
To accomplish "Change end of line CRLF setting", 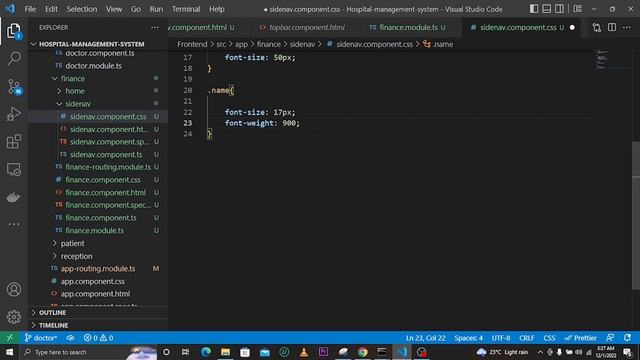I will click(527, 338).
